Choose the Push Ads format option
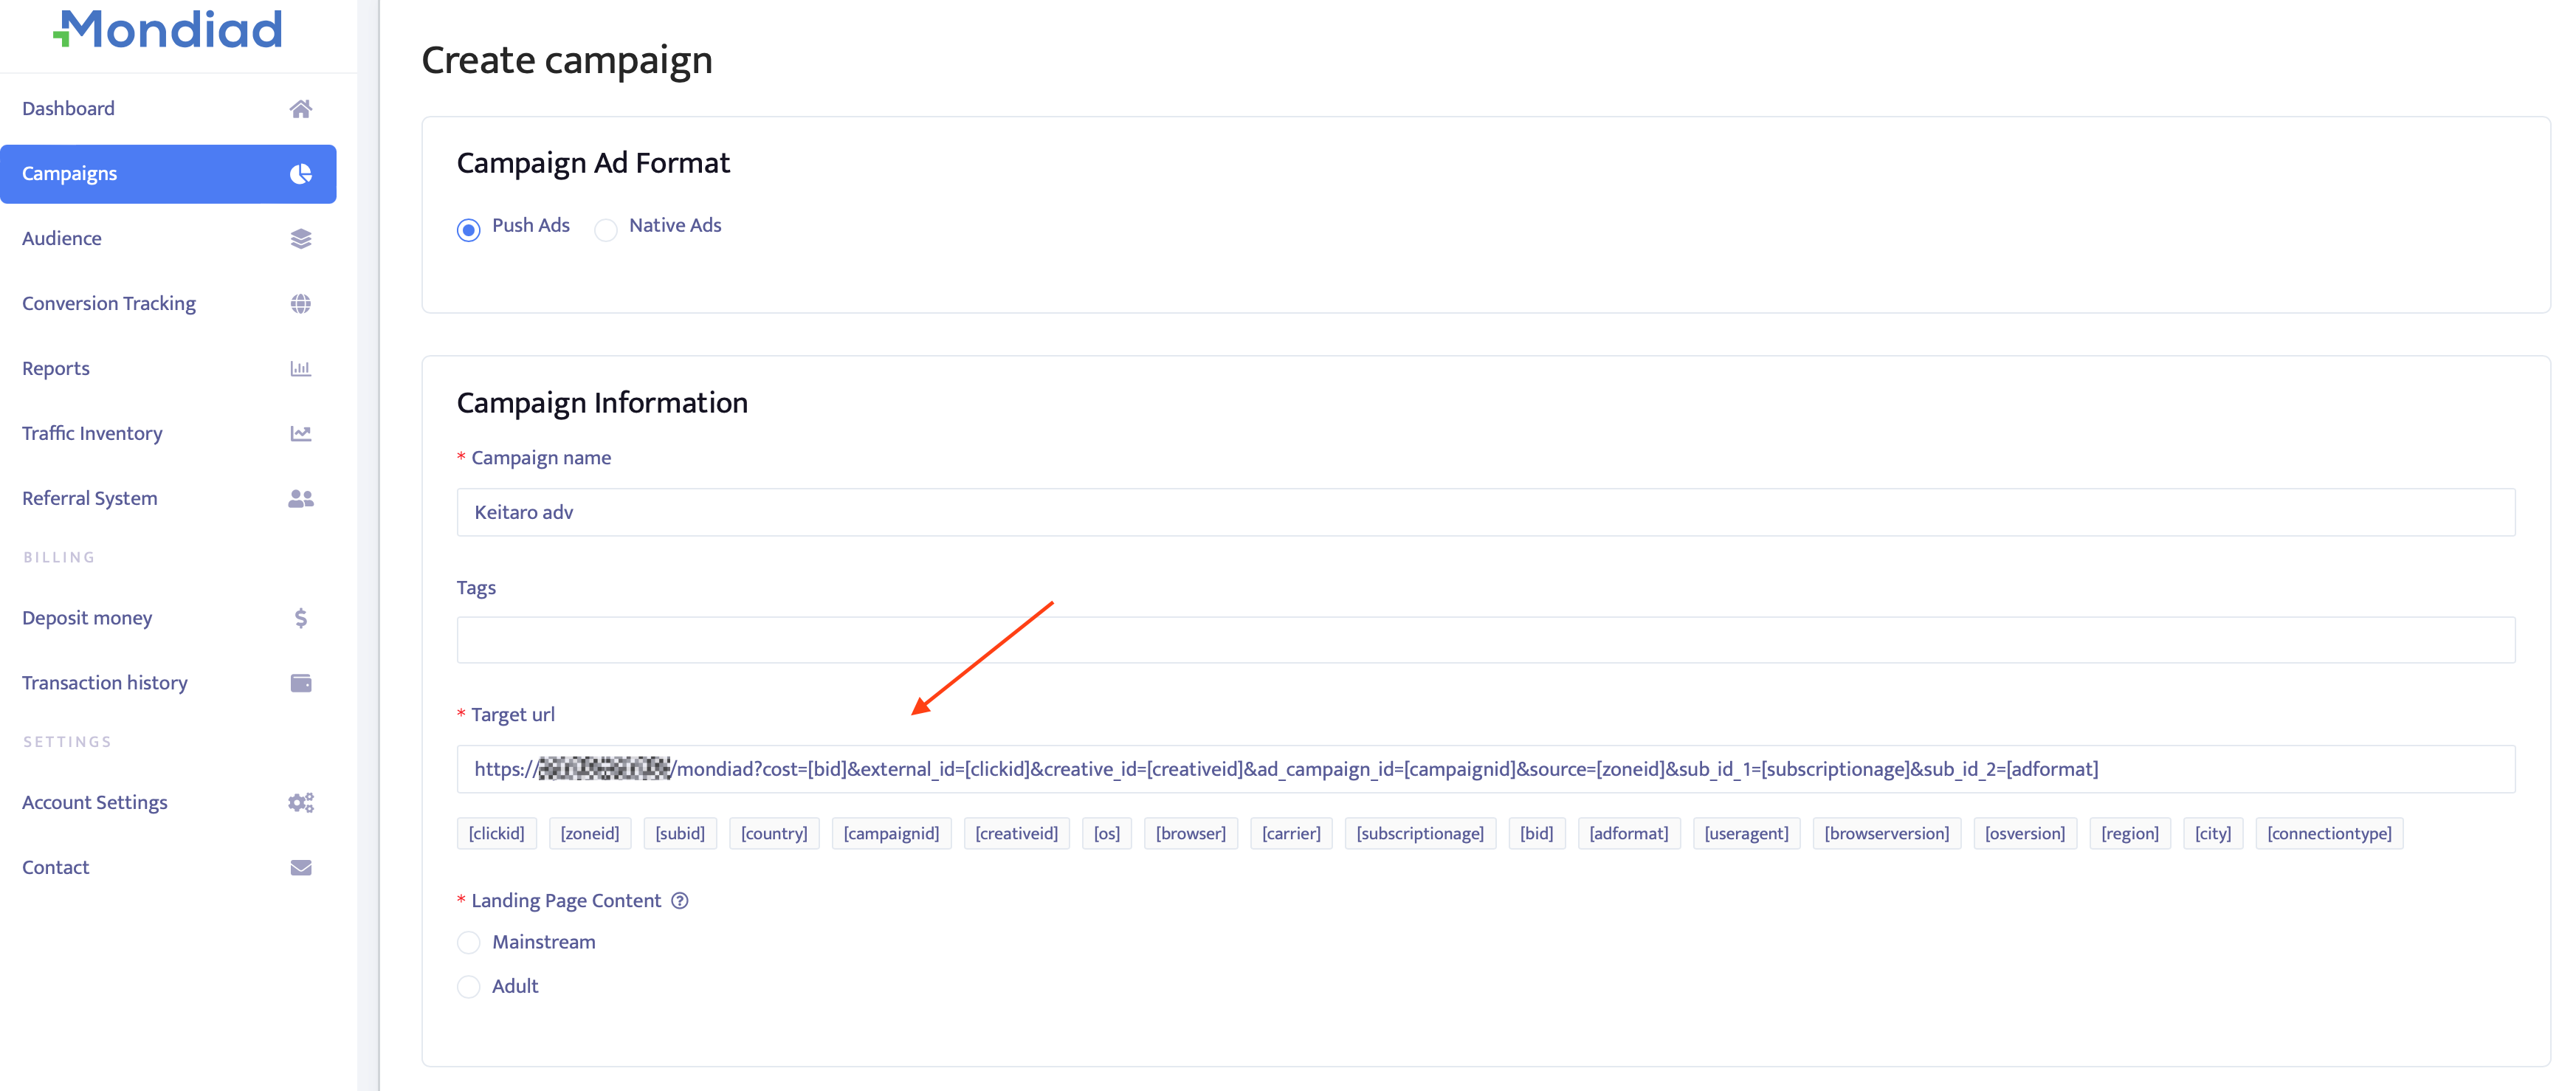Screen dimensions: 2576x1091 [469, 230]
